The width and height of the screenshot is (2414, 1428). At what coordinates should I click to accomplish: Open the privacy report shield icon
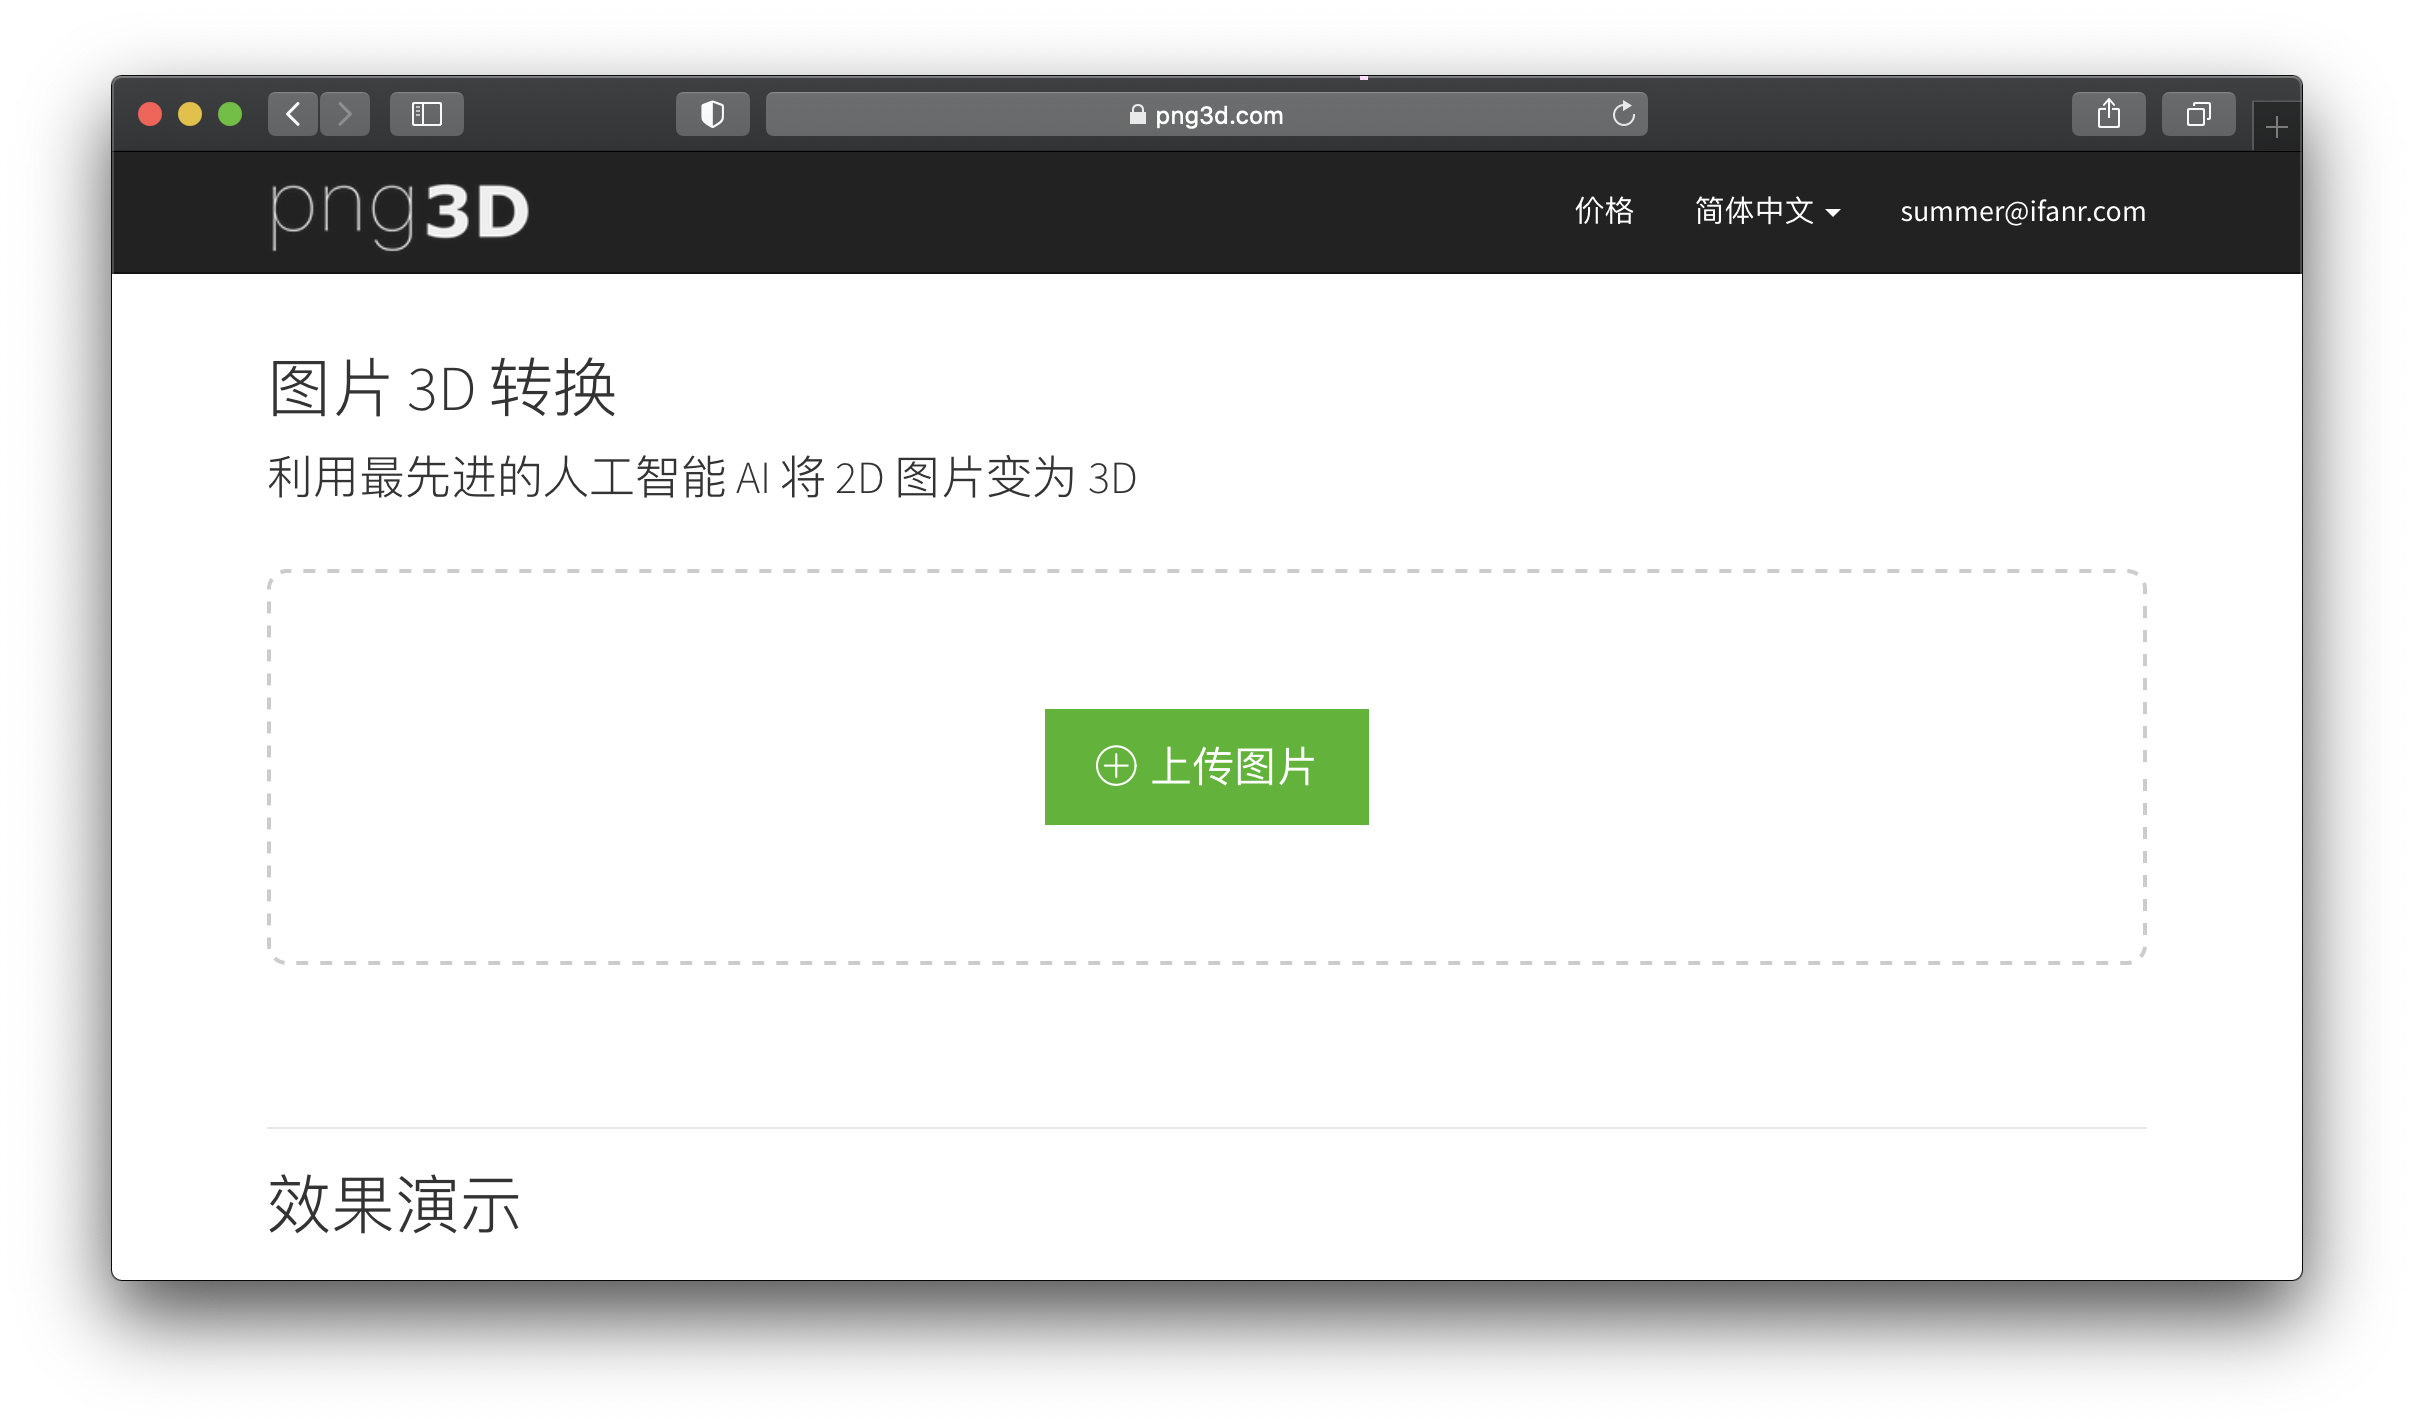(x=712, y=114)
